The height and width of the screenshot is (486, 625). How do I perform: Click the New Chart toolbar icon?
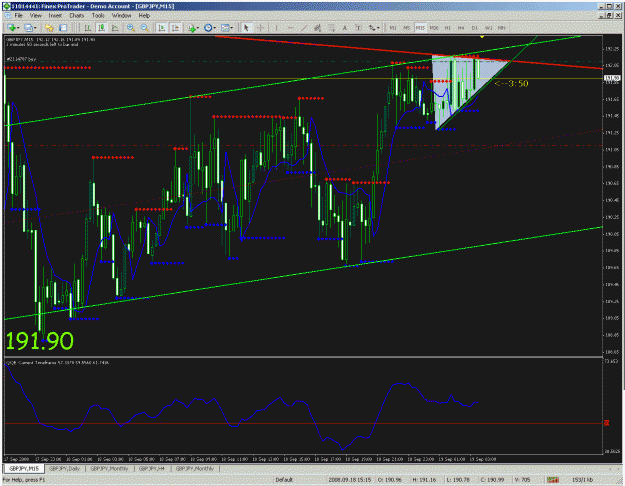point(11,28)
